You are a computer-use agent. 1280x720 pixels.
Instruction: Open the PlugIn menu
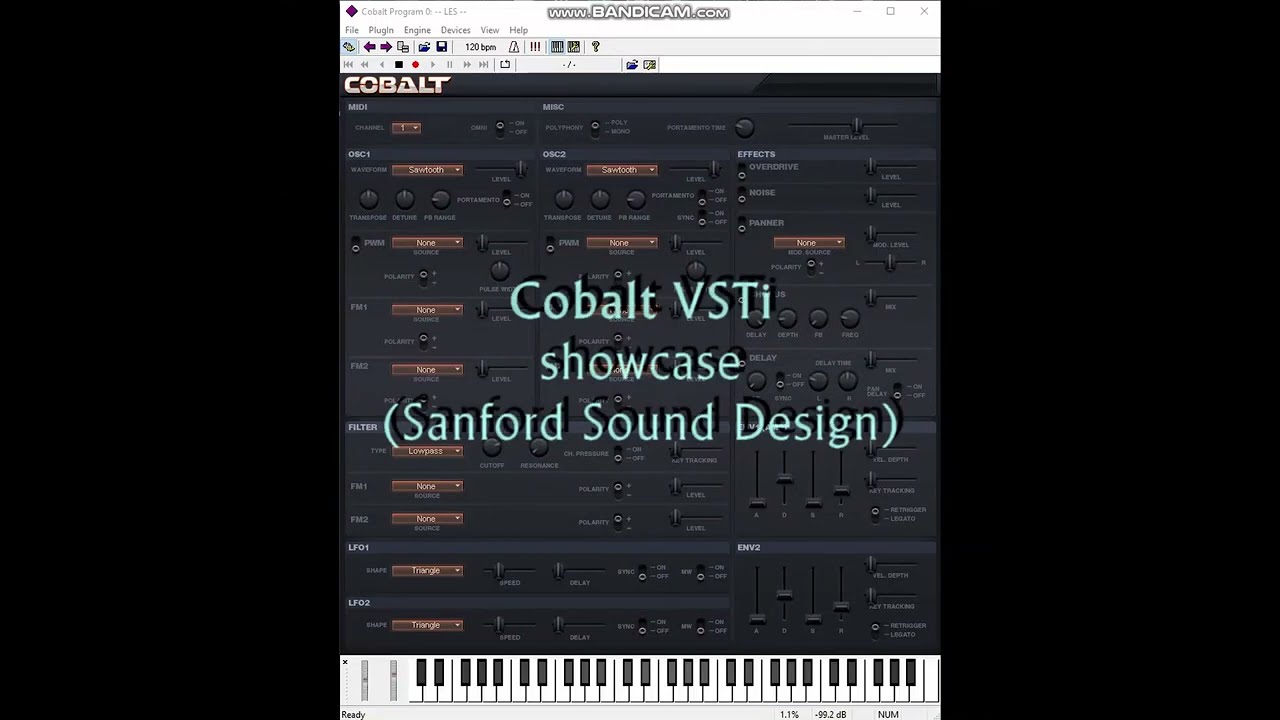coord(381,30)
